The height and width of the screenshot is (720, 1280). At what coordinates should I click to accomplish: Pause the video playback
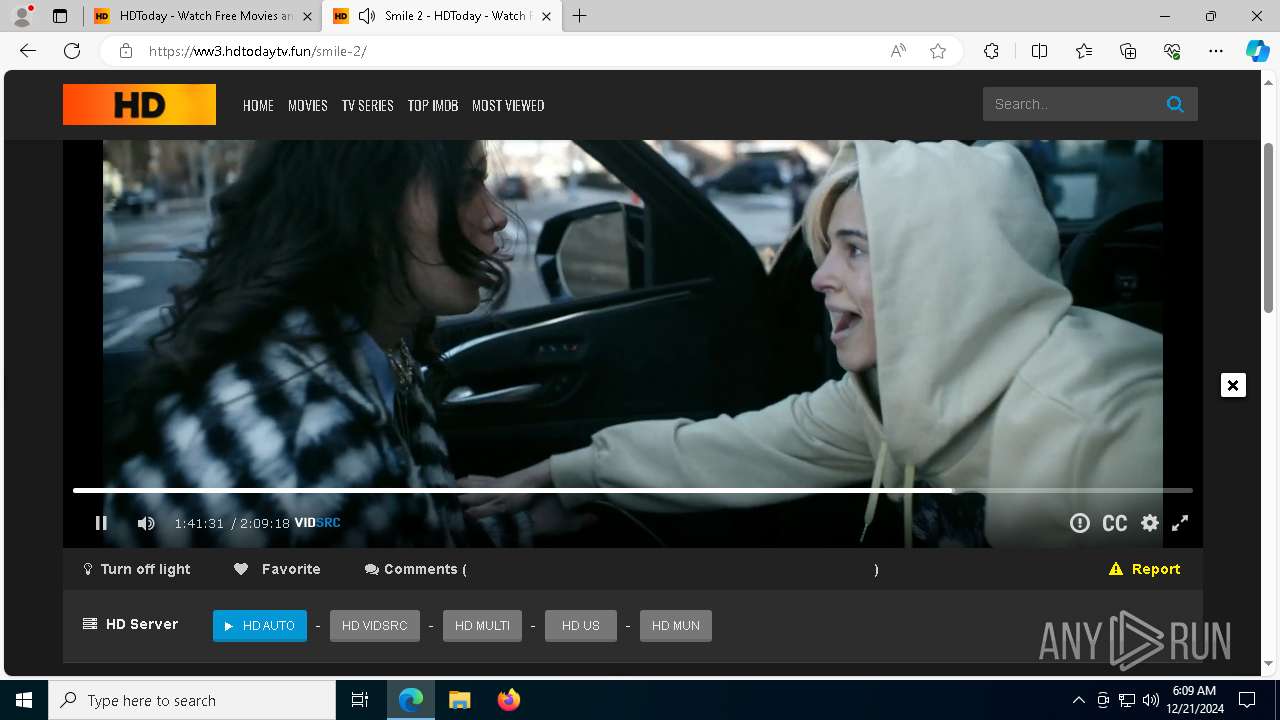(x=101, y=523)
